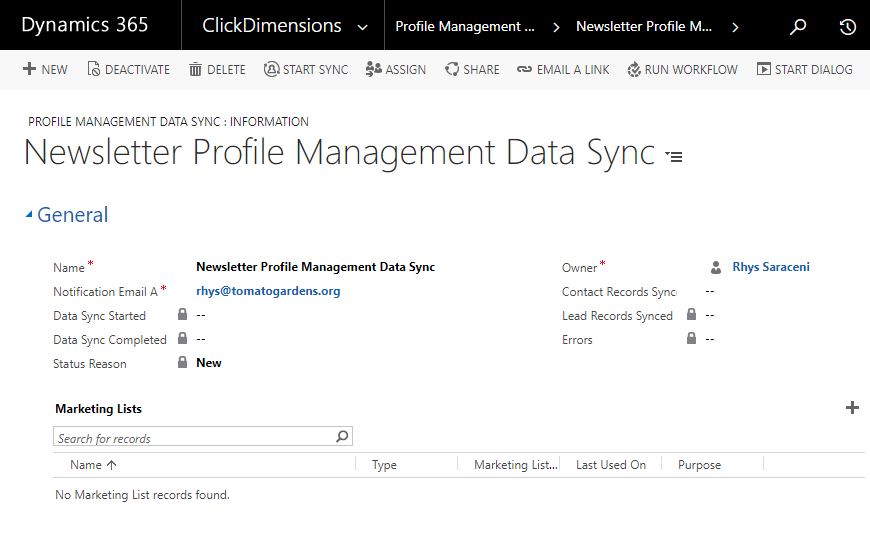Click the Notification Email A label
The image size is (870, 548).
tap(105, 292)
